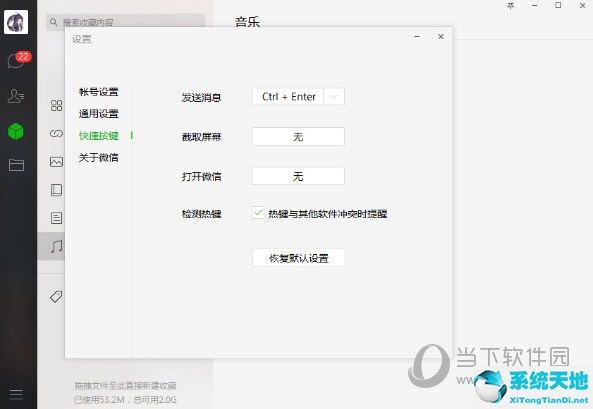Viewport: 593px width, 409px height.
Task: Select the documents category icon
Action: (56, 218)
